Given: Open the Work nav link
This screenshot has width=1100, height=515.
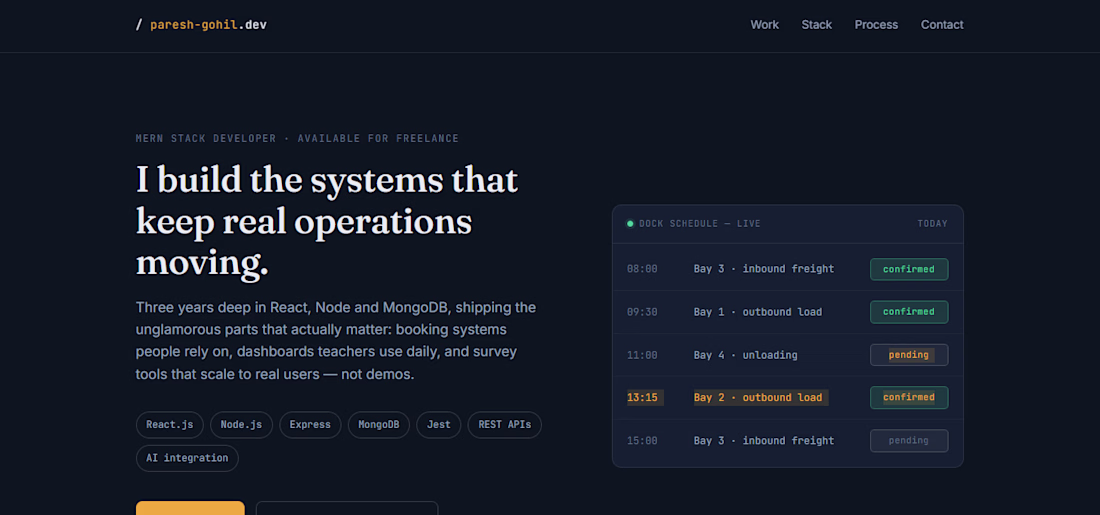Looking at the screenshot, I should [765, 25].
